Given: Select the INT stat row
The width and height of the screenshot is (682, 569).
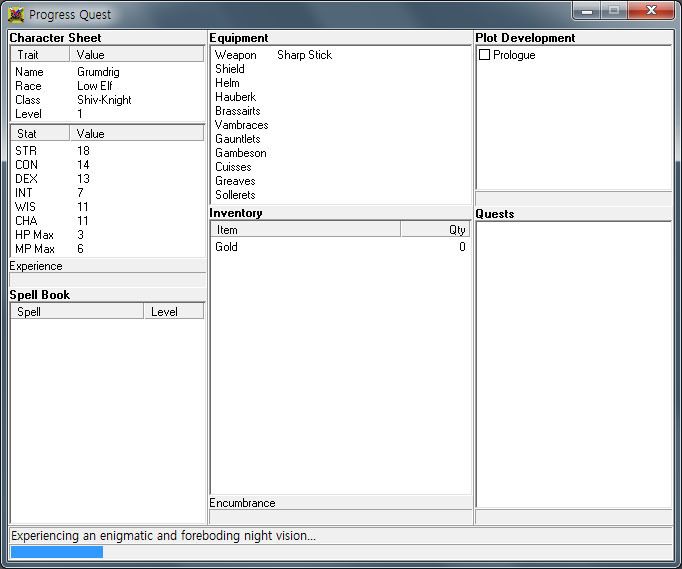Looking at the screenshot, I should click(107, 192).
